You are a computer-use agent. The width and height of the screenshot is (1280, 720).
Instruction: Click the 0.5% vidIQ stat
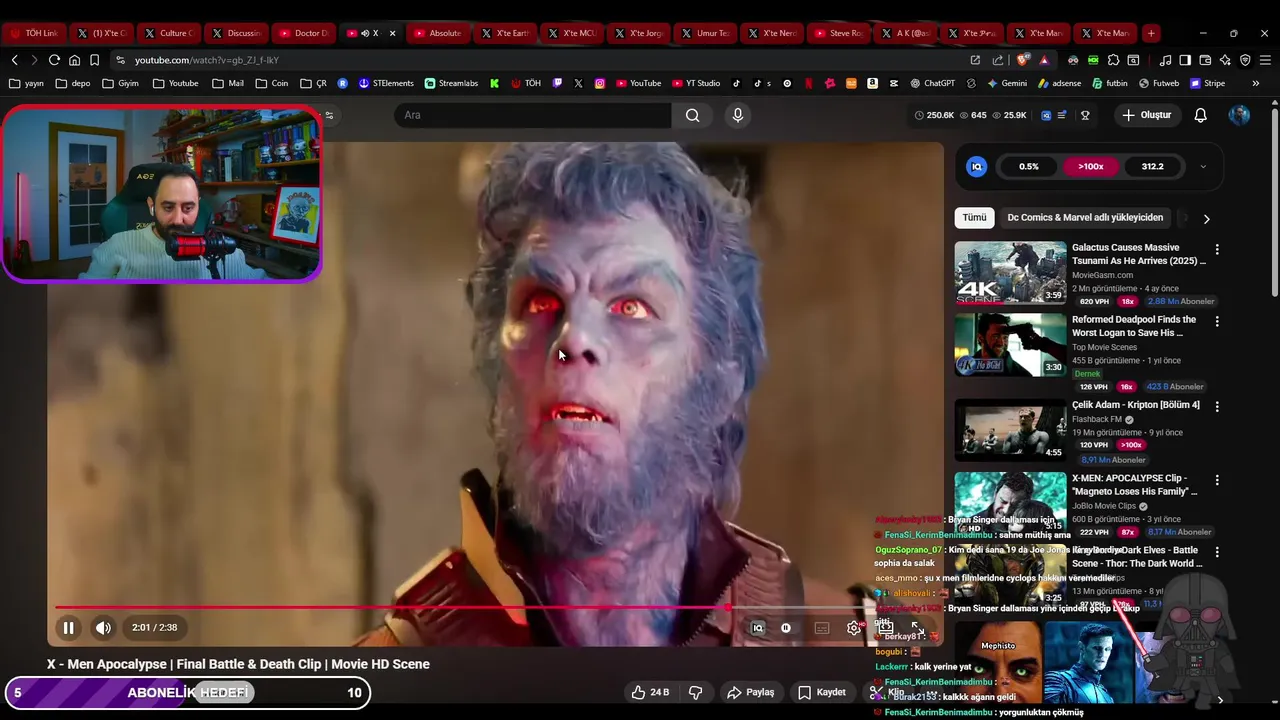1029,167
